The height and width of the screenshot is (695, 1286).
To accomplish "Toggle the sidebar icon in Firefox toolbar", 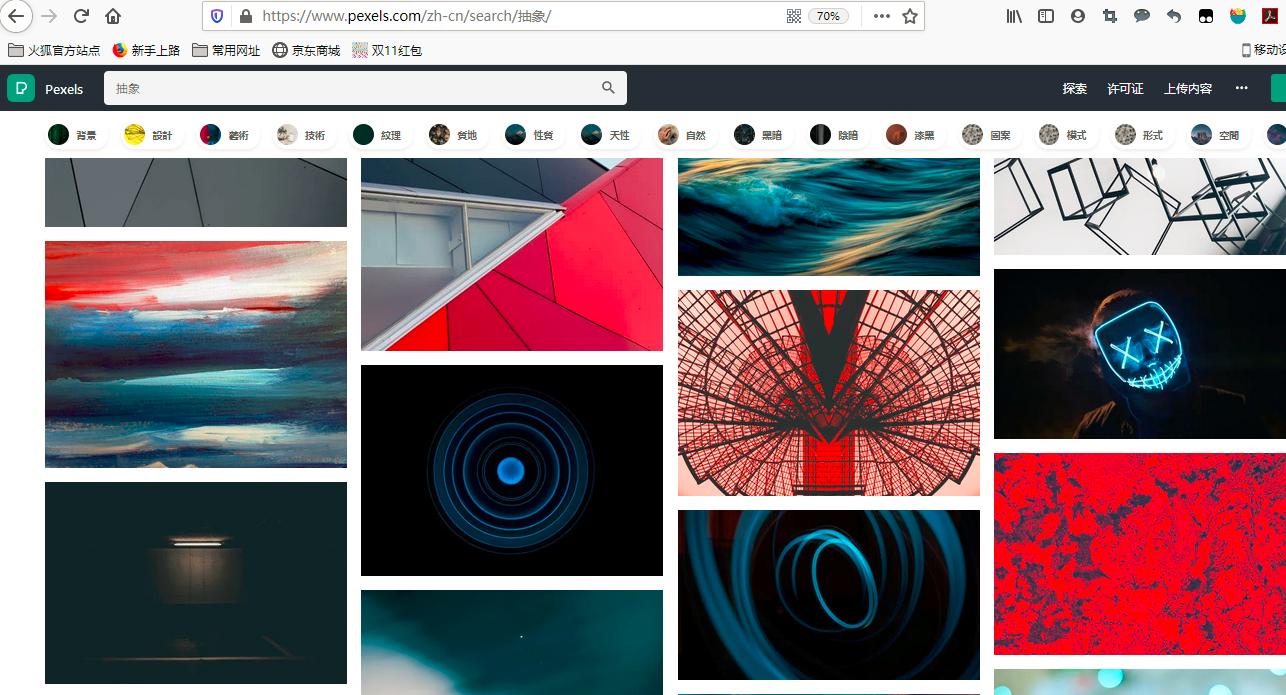I will click(x=1046, y=16).
